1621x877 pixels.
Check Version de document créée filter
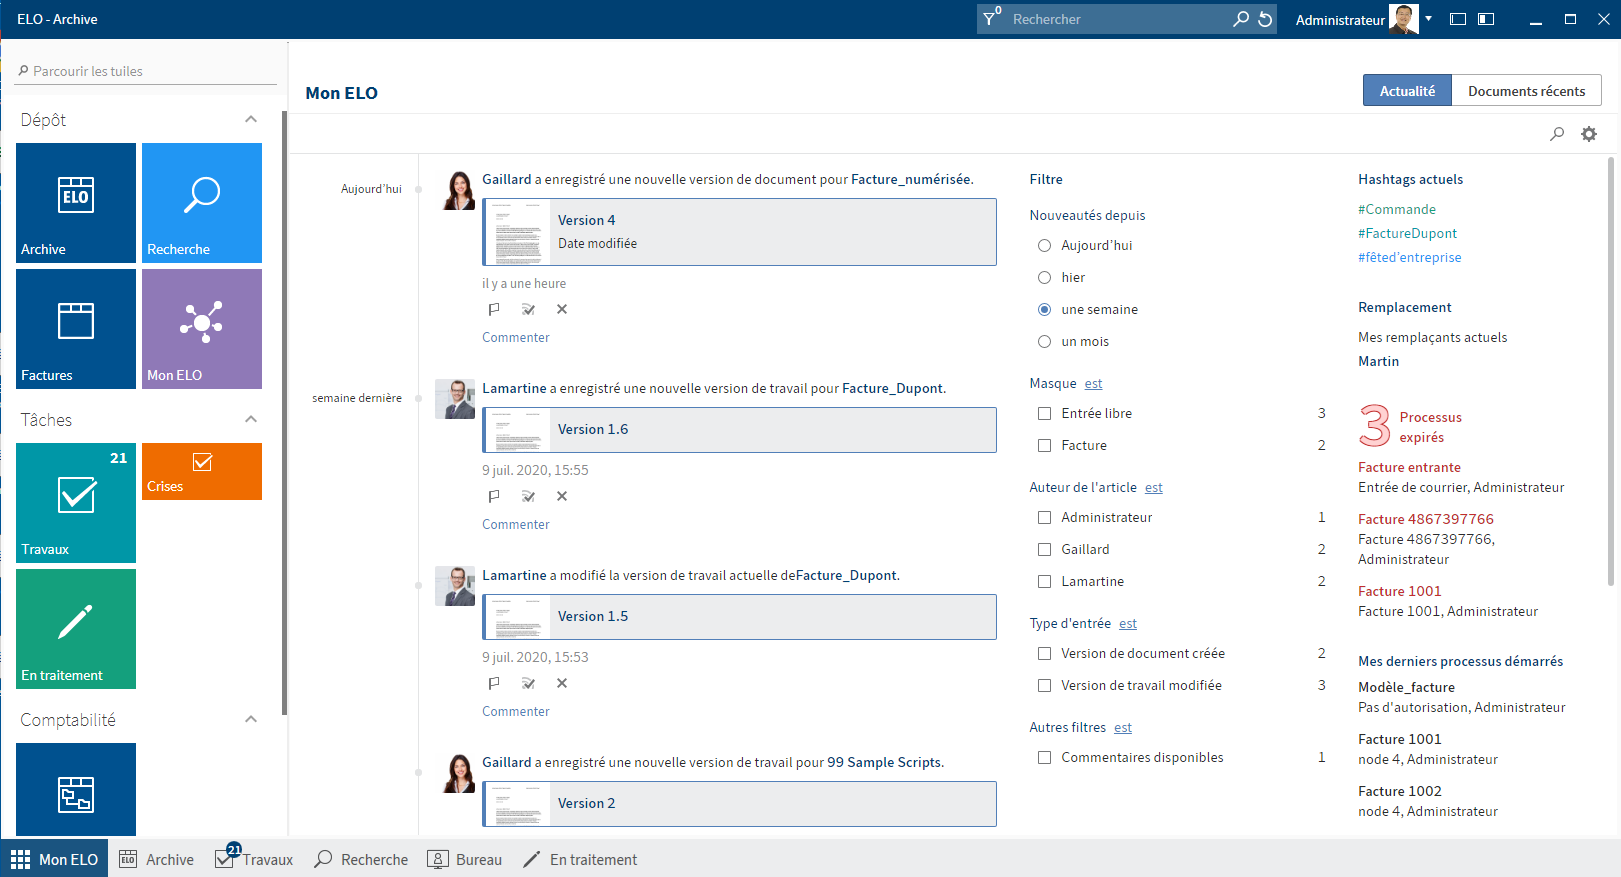(x=1044, y=653)
